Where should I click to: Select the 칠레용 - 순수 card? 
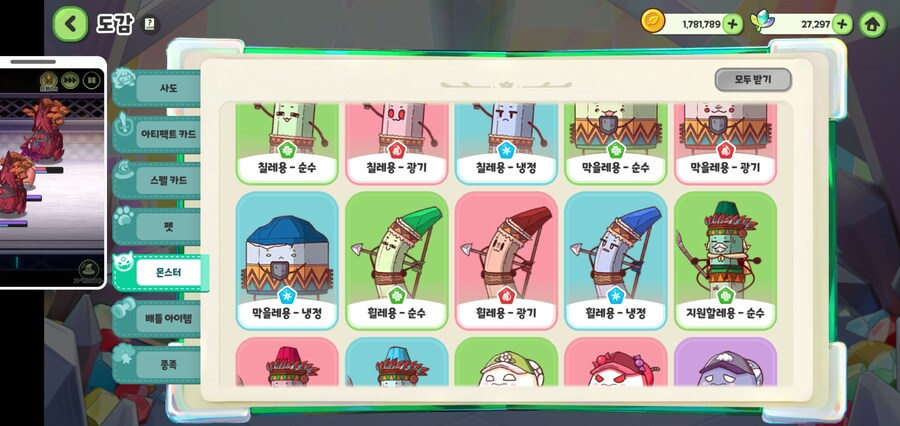pyautogui.click(x=287, y=144)
